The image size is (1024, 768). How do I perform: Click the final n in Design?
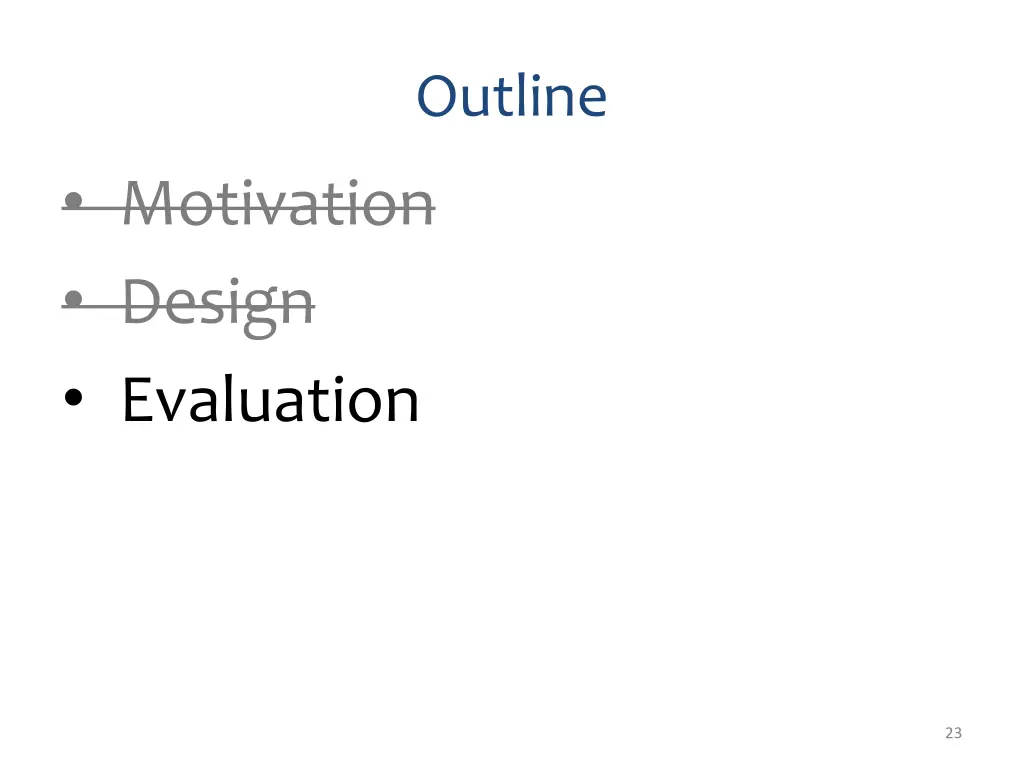[x=298, y=308]
